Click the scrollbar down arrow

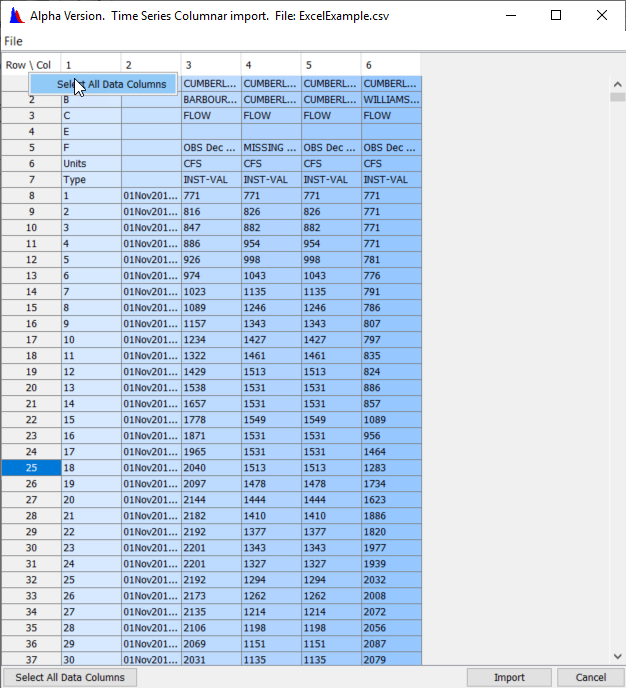pos(617,657)
